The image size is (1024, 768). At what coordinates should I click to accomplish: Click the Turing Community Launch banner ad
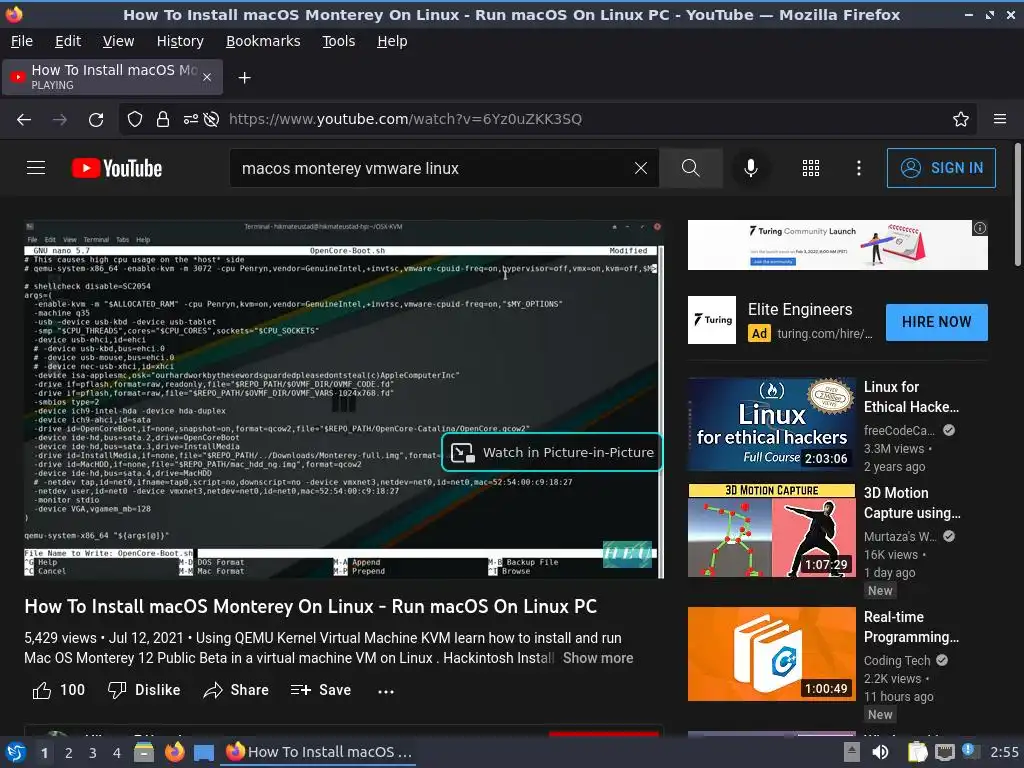point(837,245)
